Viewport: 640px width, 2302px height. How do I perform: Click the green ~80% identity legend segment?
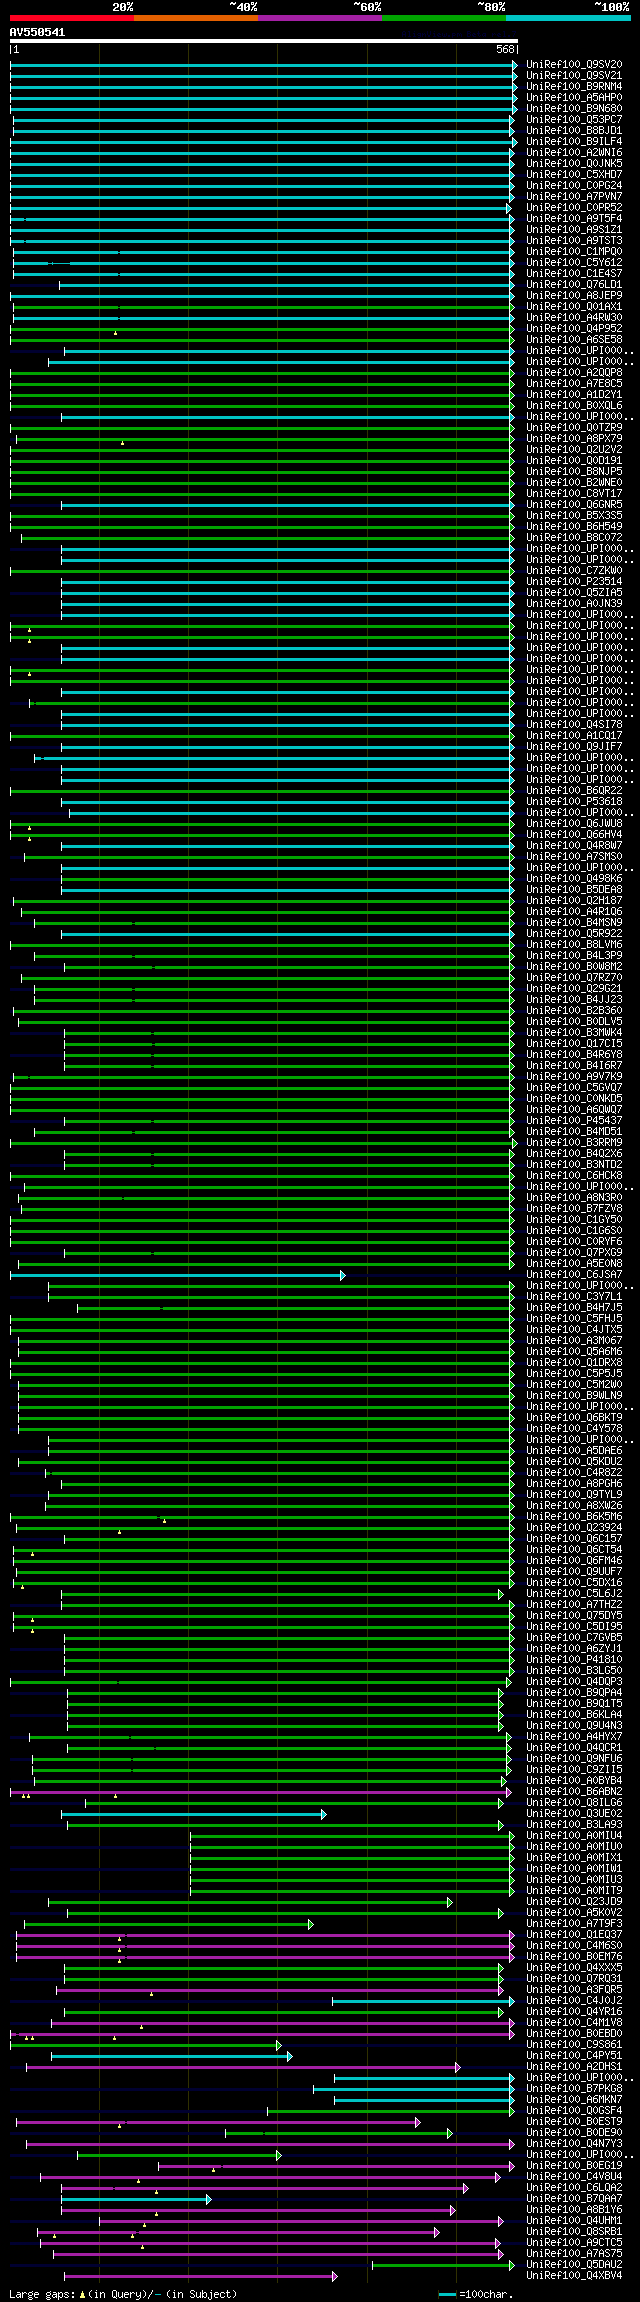[444, 18]
